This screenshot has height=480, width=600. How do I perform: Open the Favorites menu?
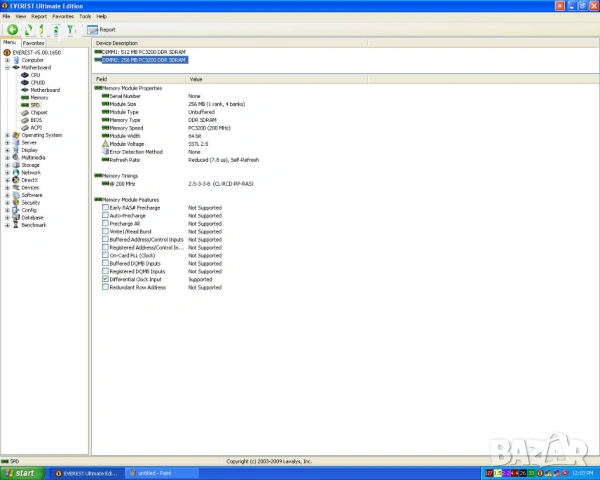click(63, 16)
